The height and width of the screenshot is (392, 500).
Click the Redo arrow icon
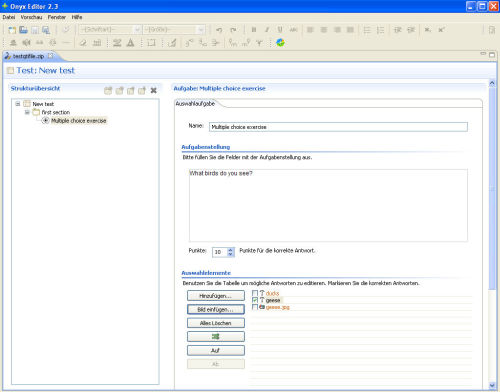pyautogui.click(x=233, y=30)
